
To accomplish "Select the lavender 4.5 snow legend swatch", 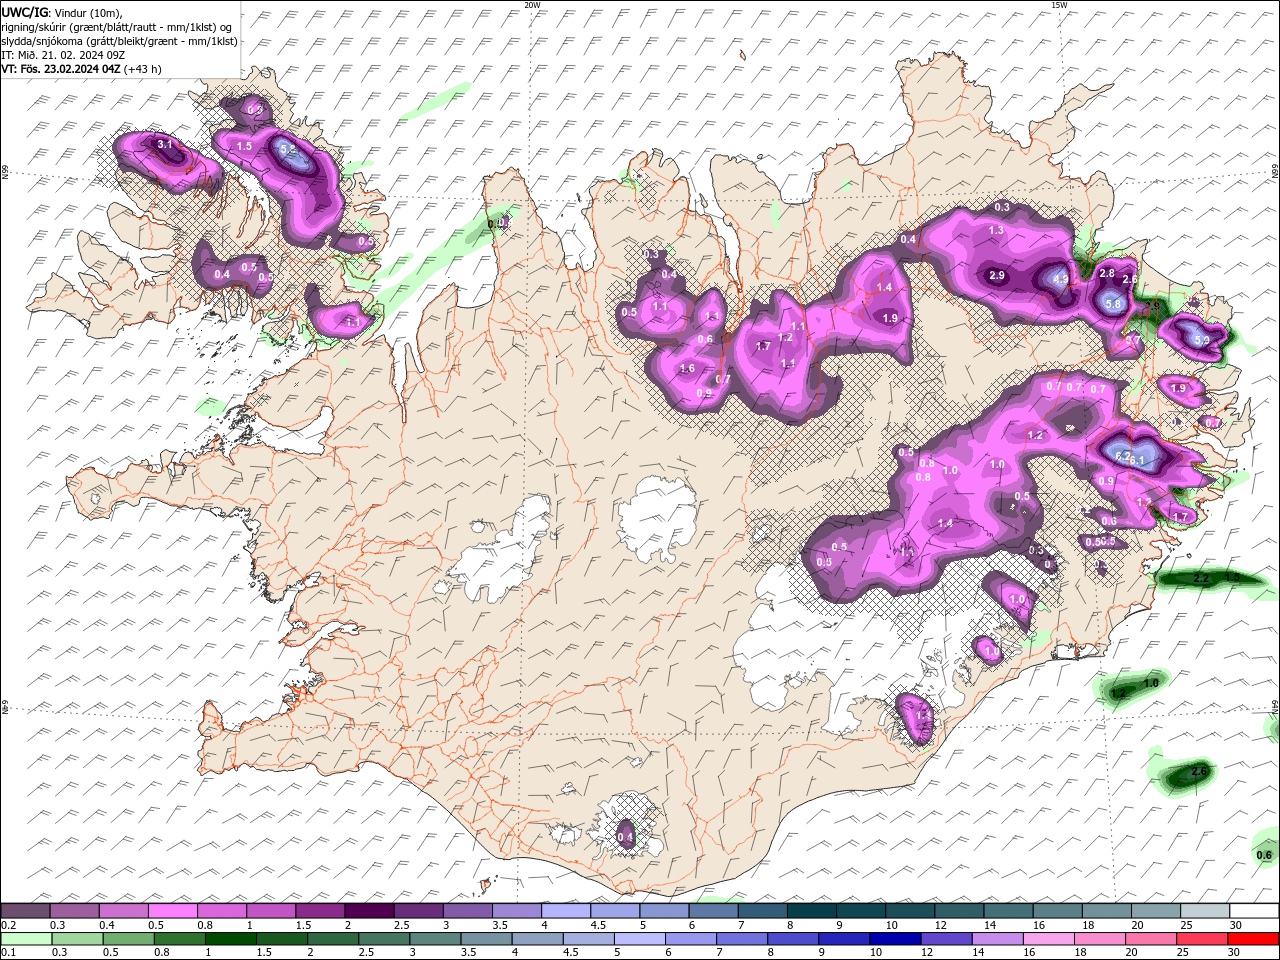I will click(x=614, y=911).
